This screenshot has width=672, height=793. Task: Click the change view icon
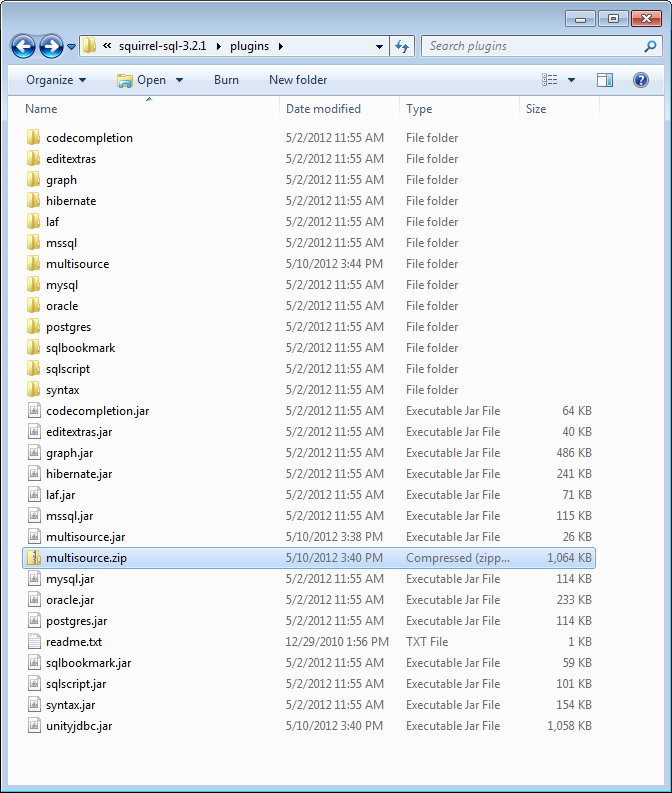coord(550,80)
